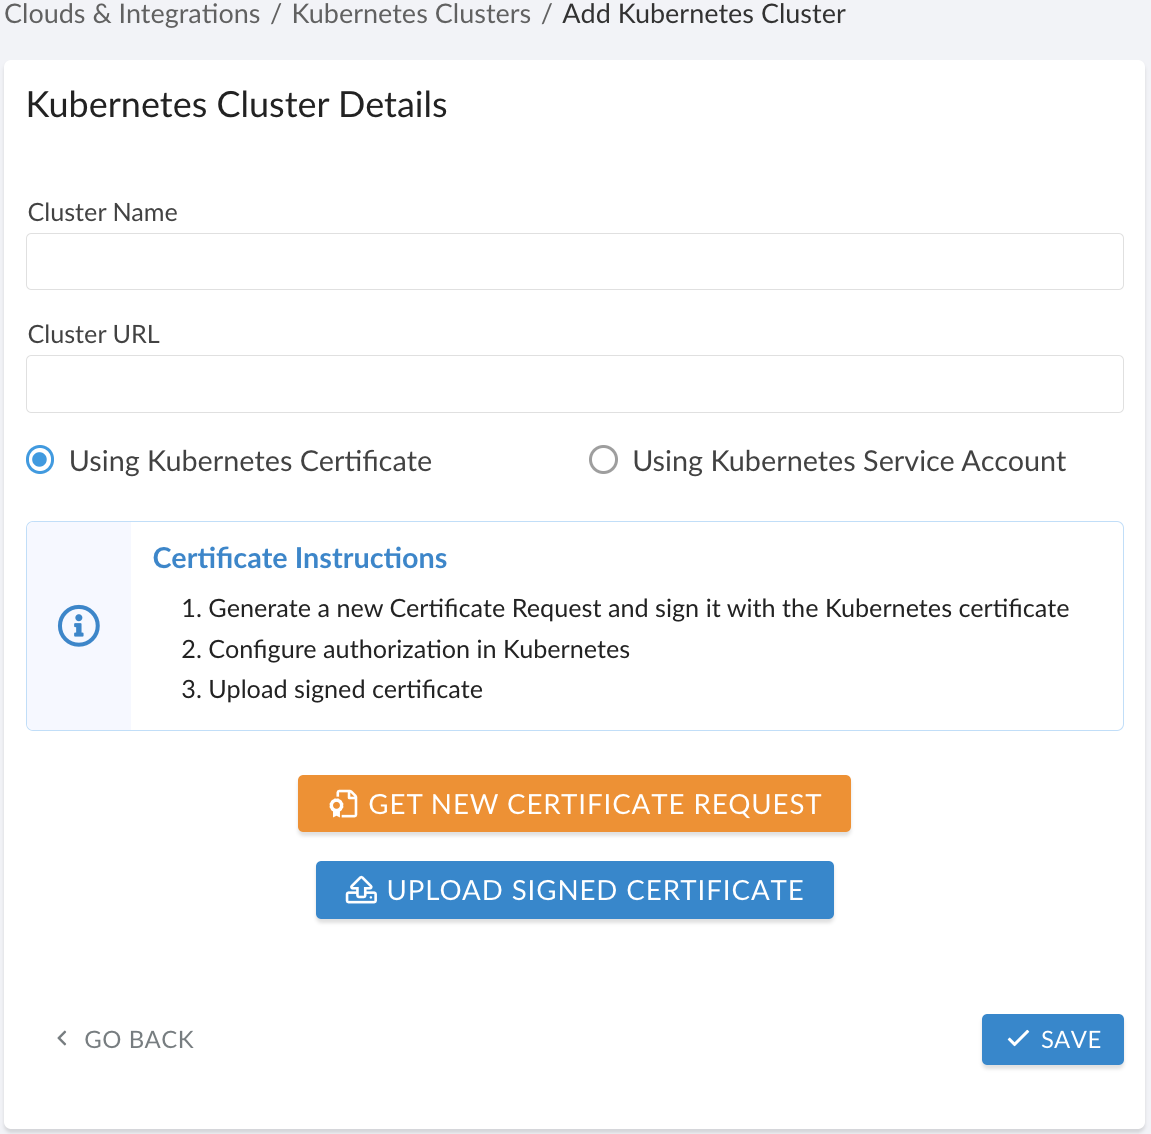
Task: Open 'Kubernetes Clusters' from the breadcrumb trail
Action: point(410,15)
